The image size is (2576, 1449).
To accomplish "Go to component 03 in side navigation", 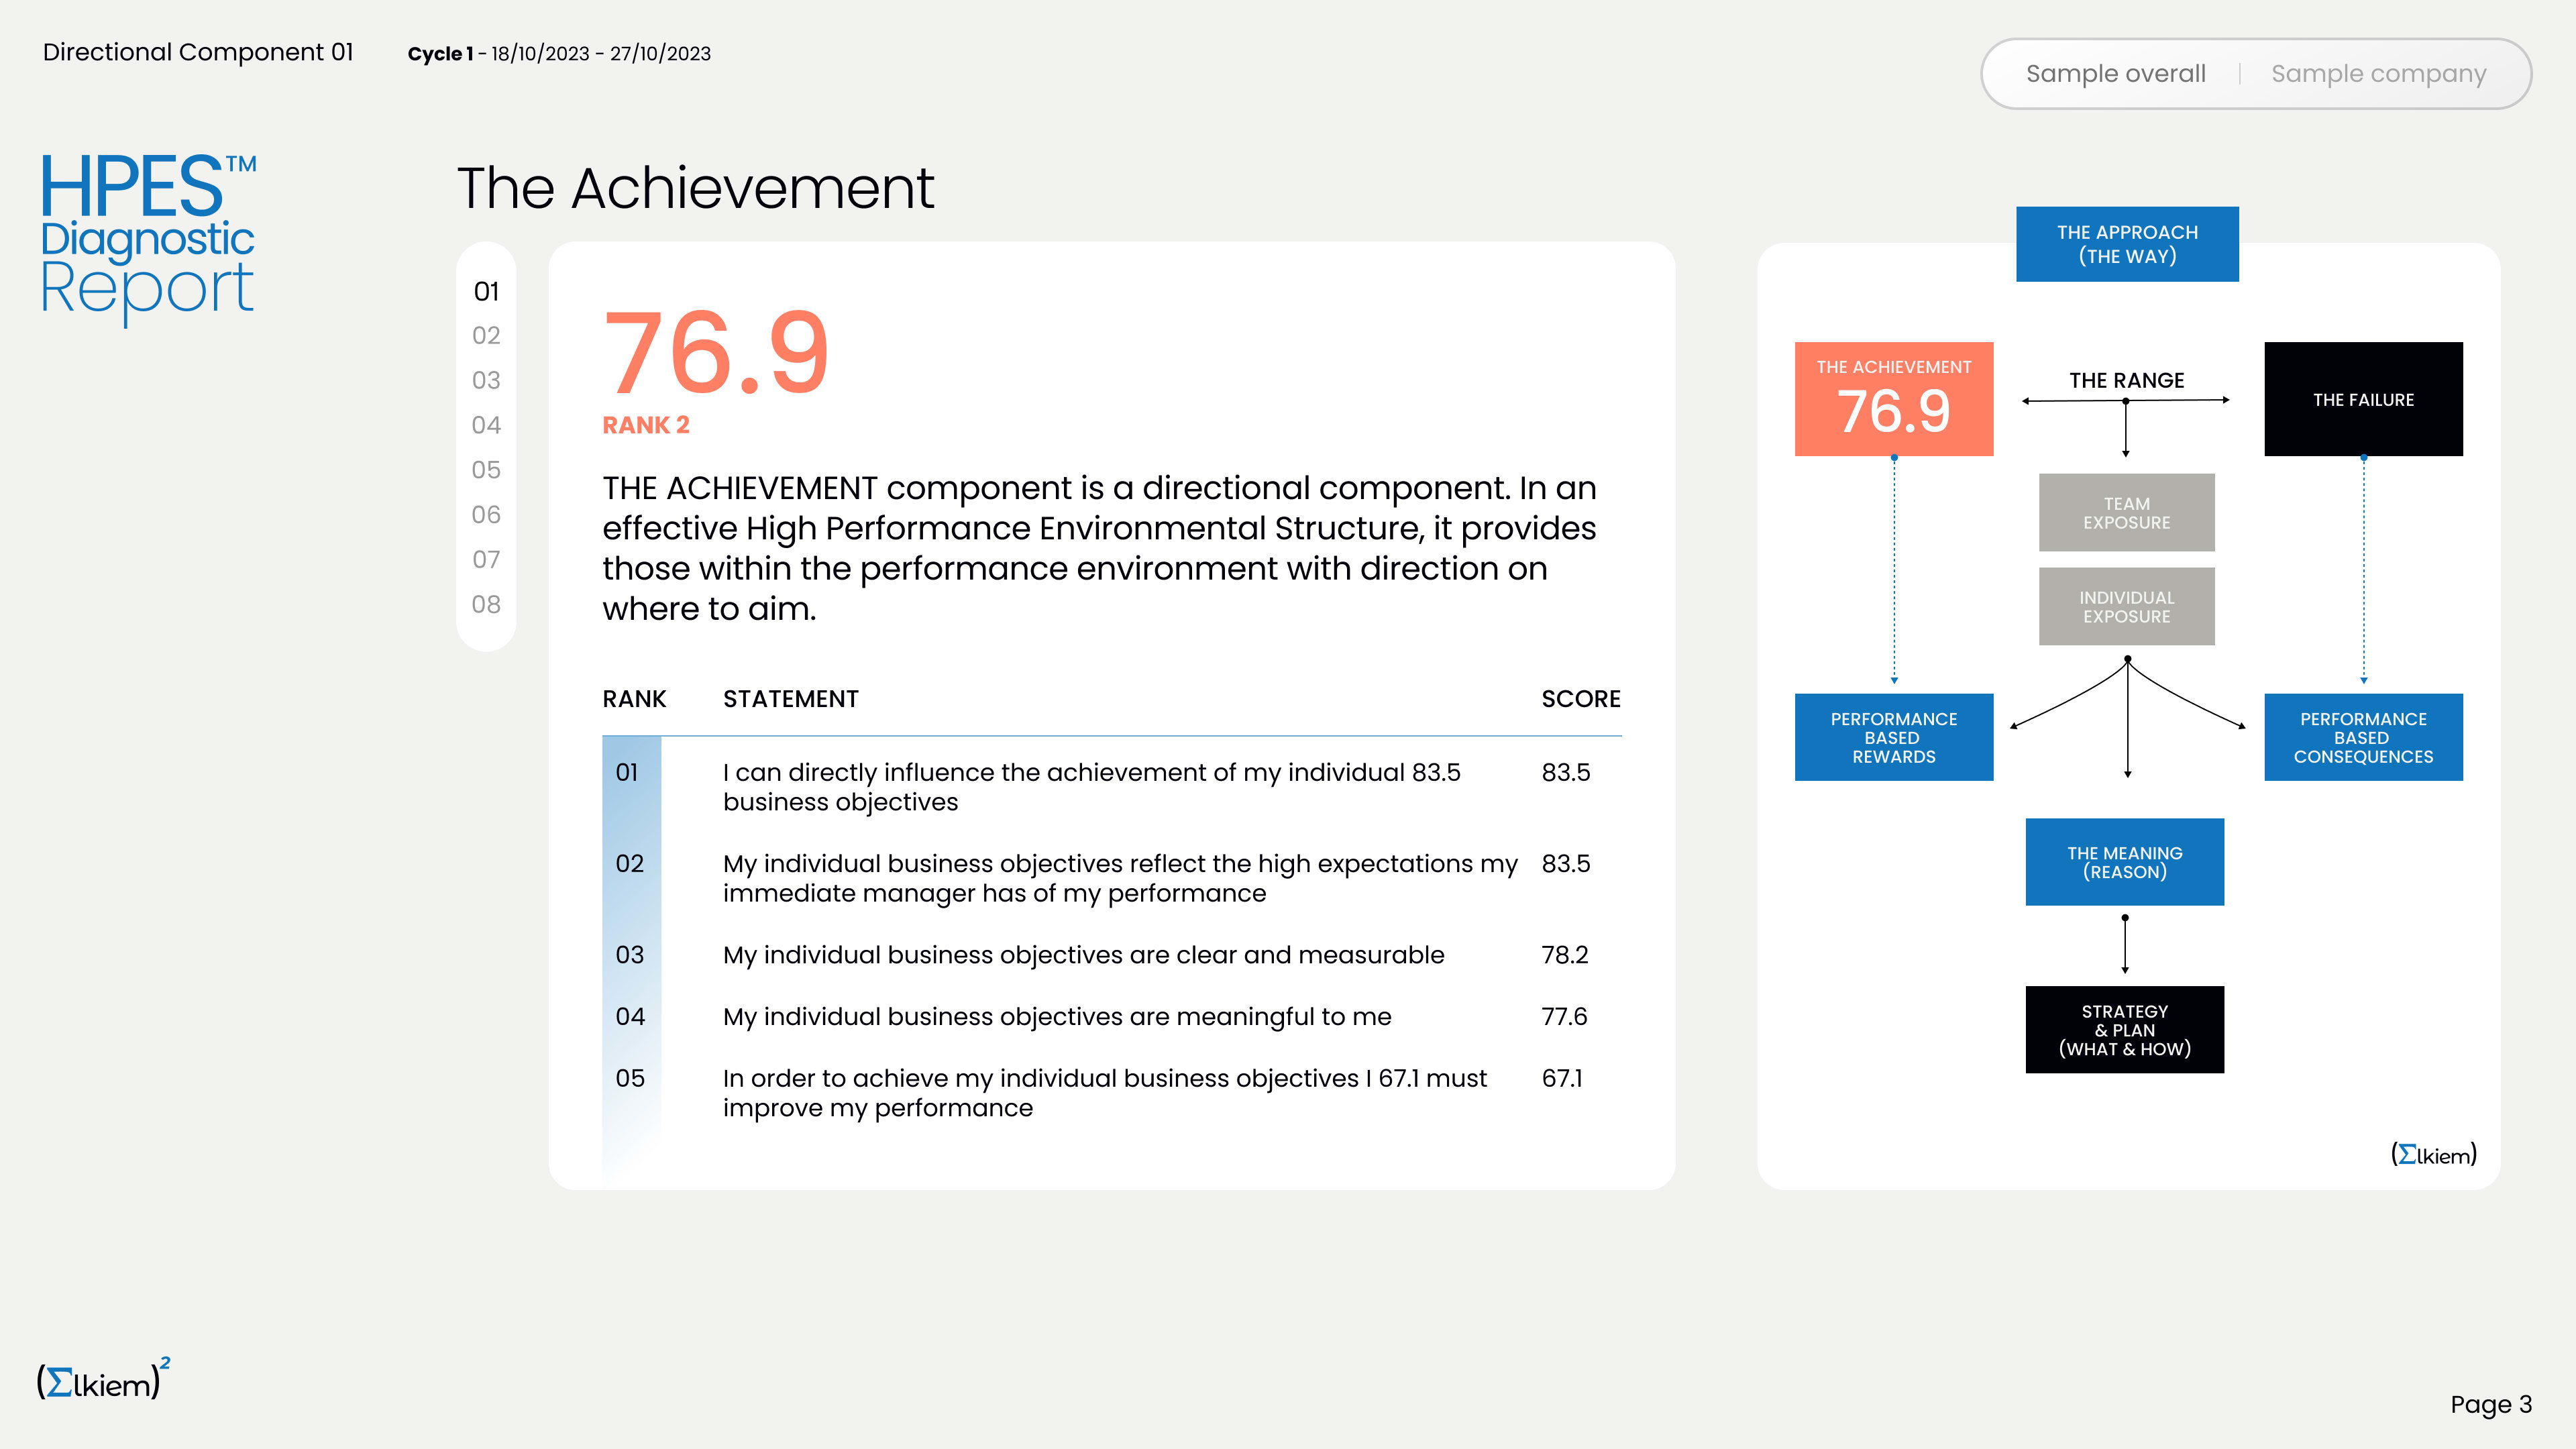I will point(486,380).
